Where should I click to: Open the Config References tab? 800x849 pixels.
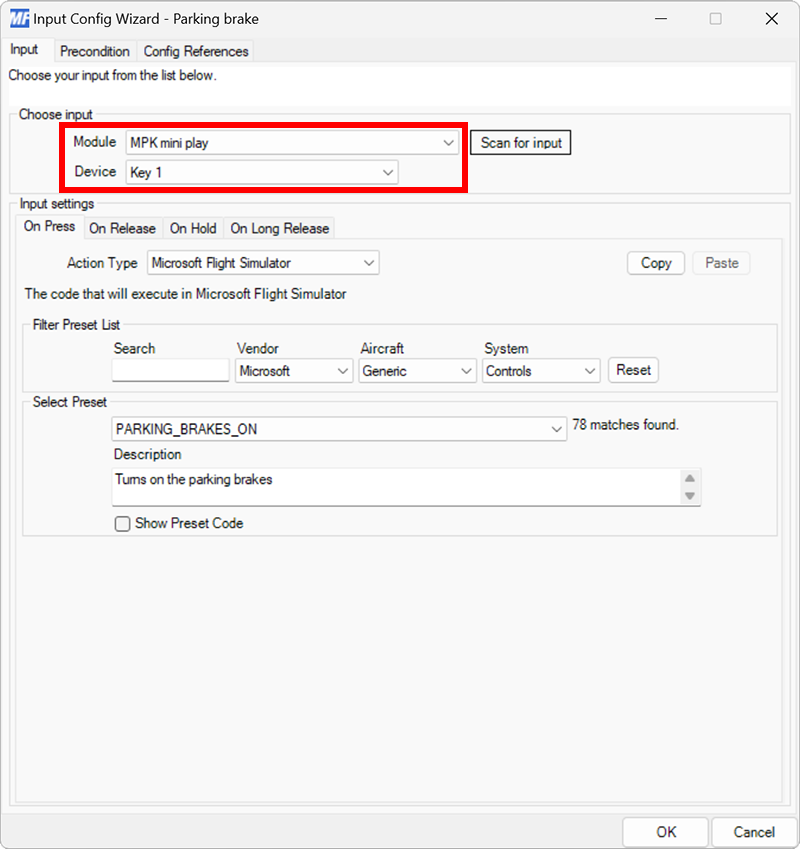click(x=196, y=51)
